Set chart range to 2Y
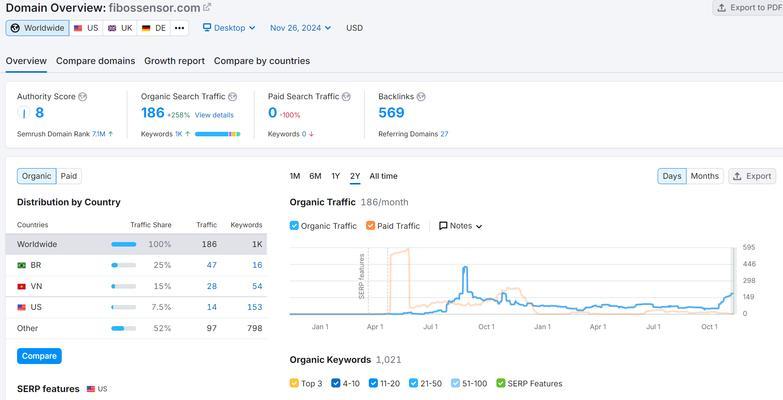Screen dimensions: 783x400 [355, 176]
